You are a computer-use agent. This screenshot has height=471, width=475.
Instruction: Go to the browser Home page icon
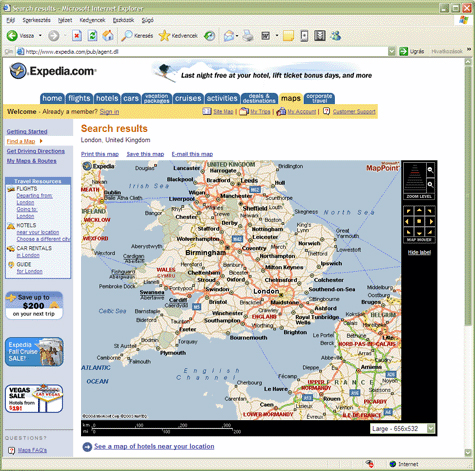108,36
